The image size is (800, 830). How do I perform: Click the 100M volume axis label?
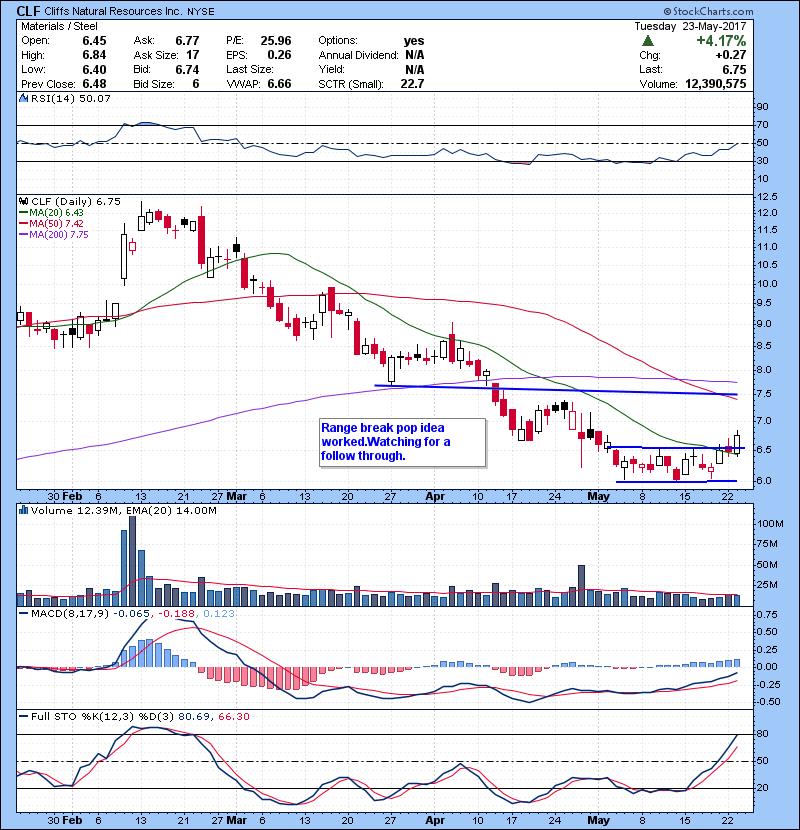[x=770, y=524]
